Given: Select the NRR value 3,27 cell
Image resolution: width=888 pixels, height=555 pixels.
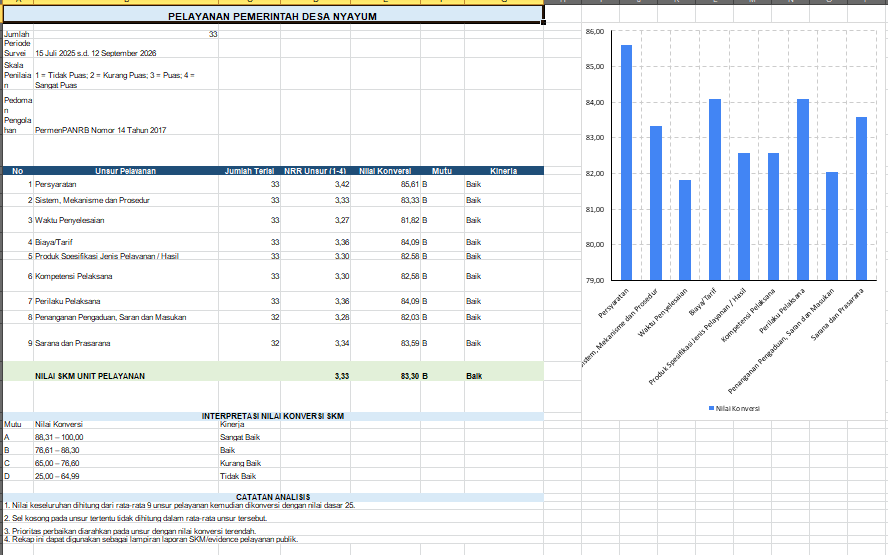Looking at the screenshot, I should 315,220.
